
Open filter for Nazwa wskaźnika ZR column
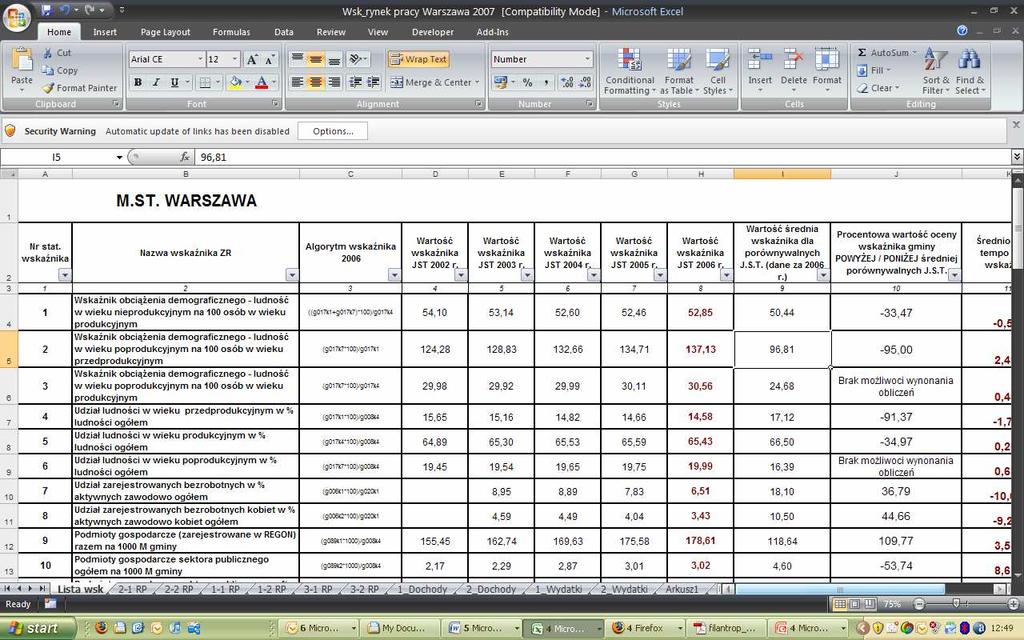pyautogui.click(x=291, y=276)
